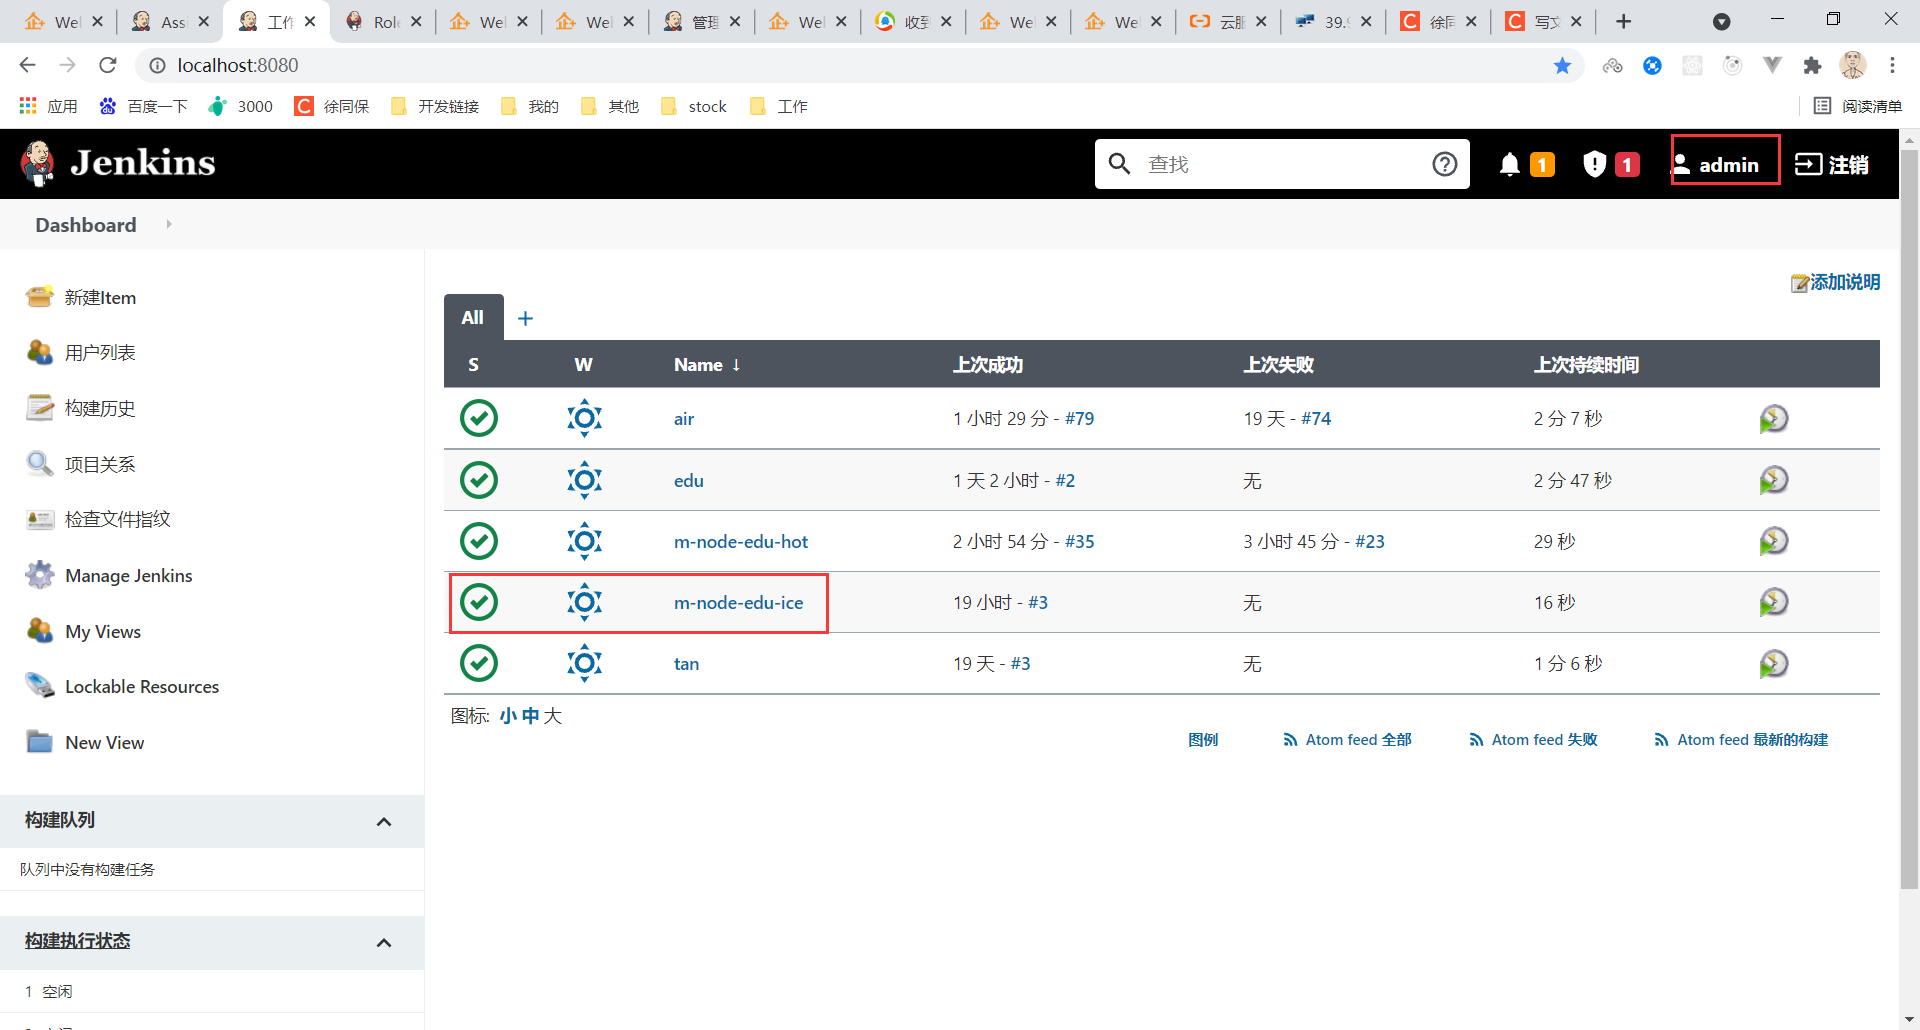Trigger a build of m-node-edu-hot via its schedule icon
This screenshot has height=1030, width=1920.
(1773, 540)
